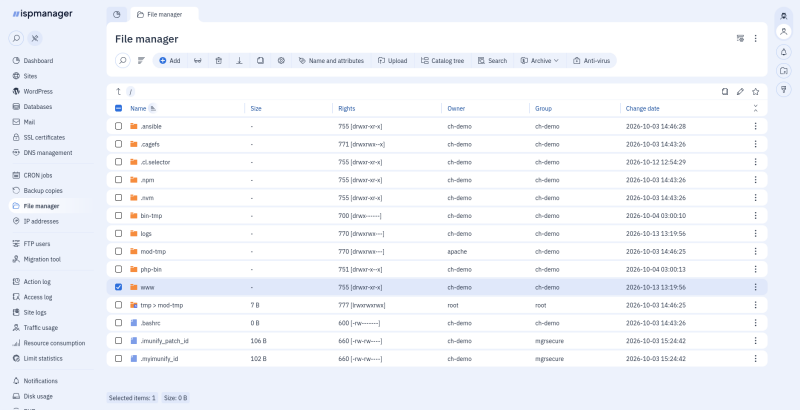Viewport: 800px width, 410px height.
Task: Expand the Archive dropdown
Action: pos(540,61)
